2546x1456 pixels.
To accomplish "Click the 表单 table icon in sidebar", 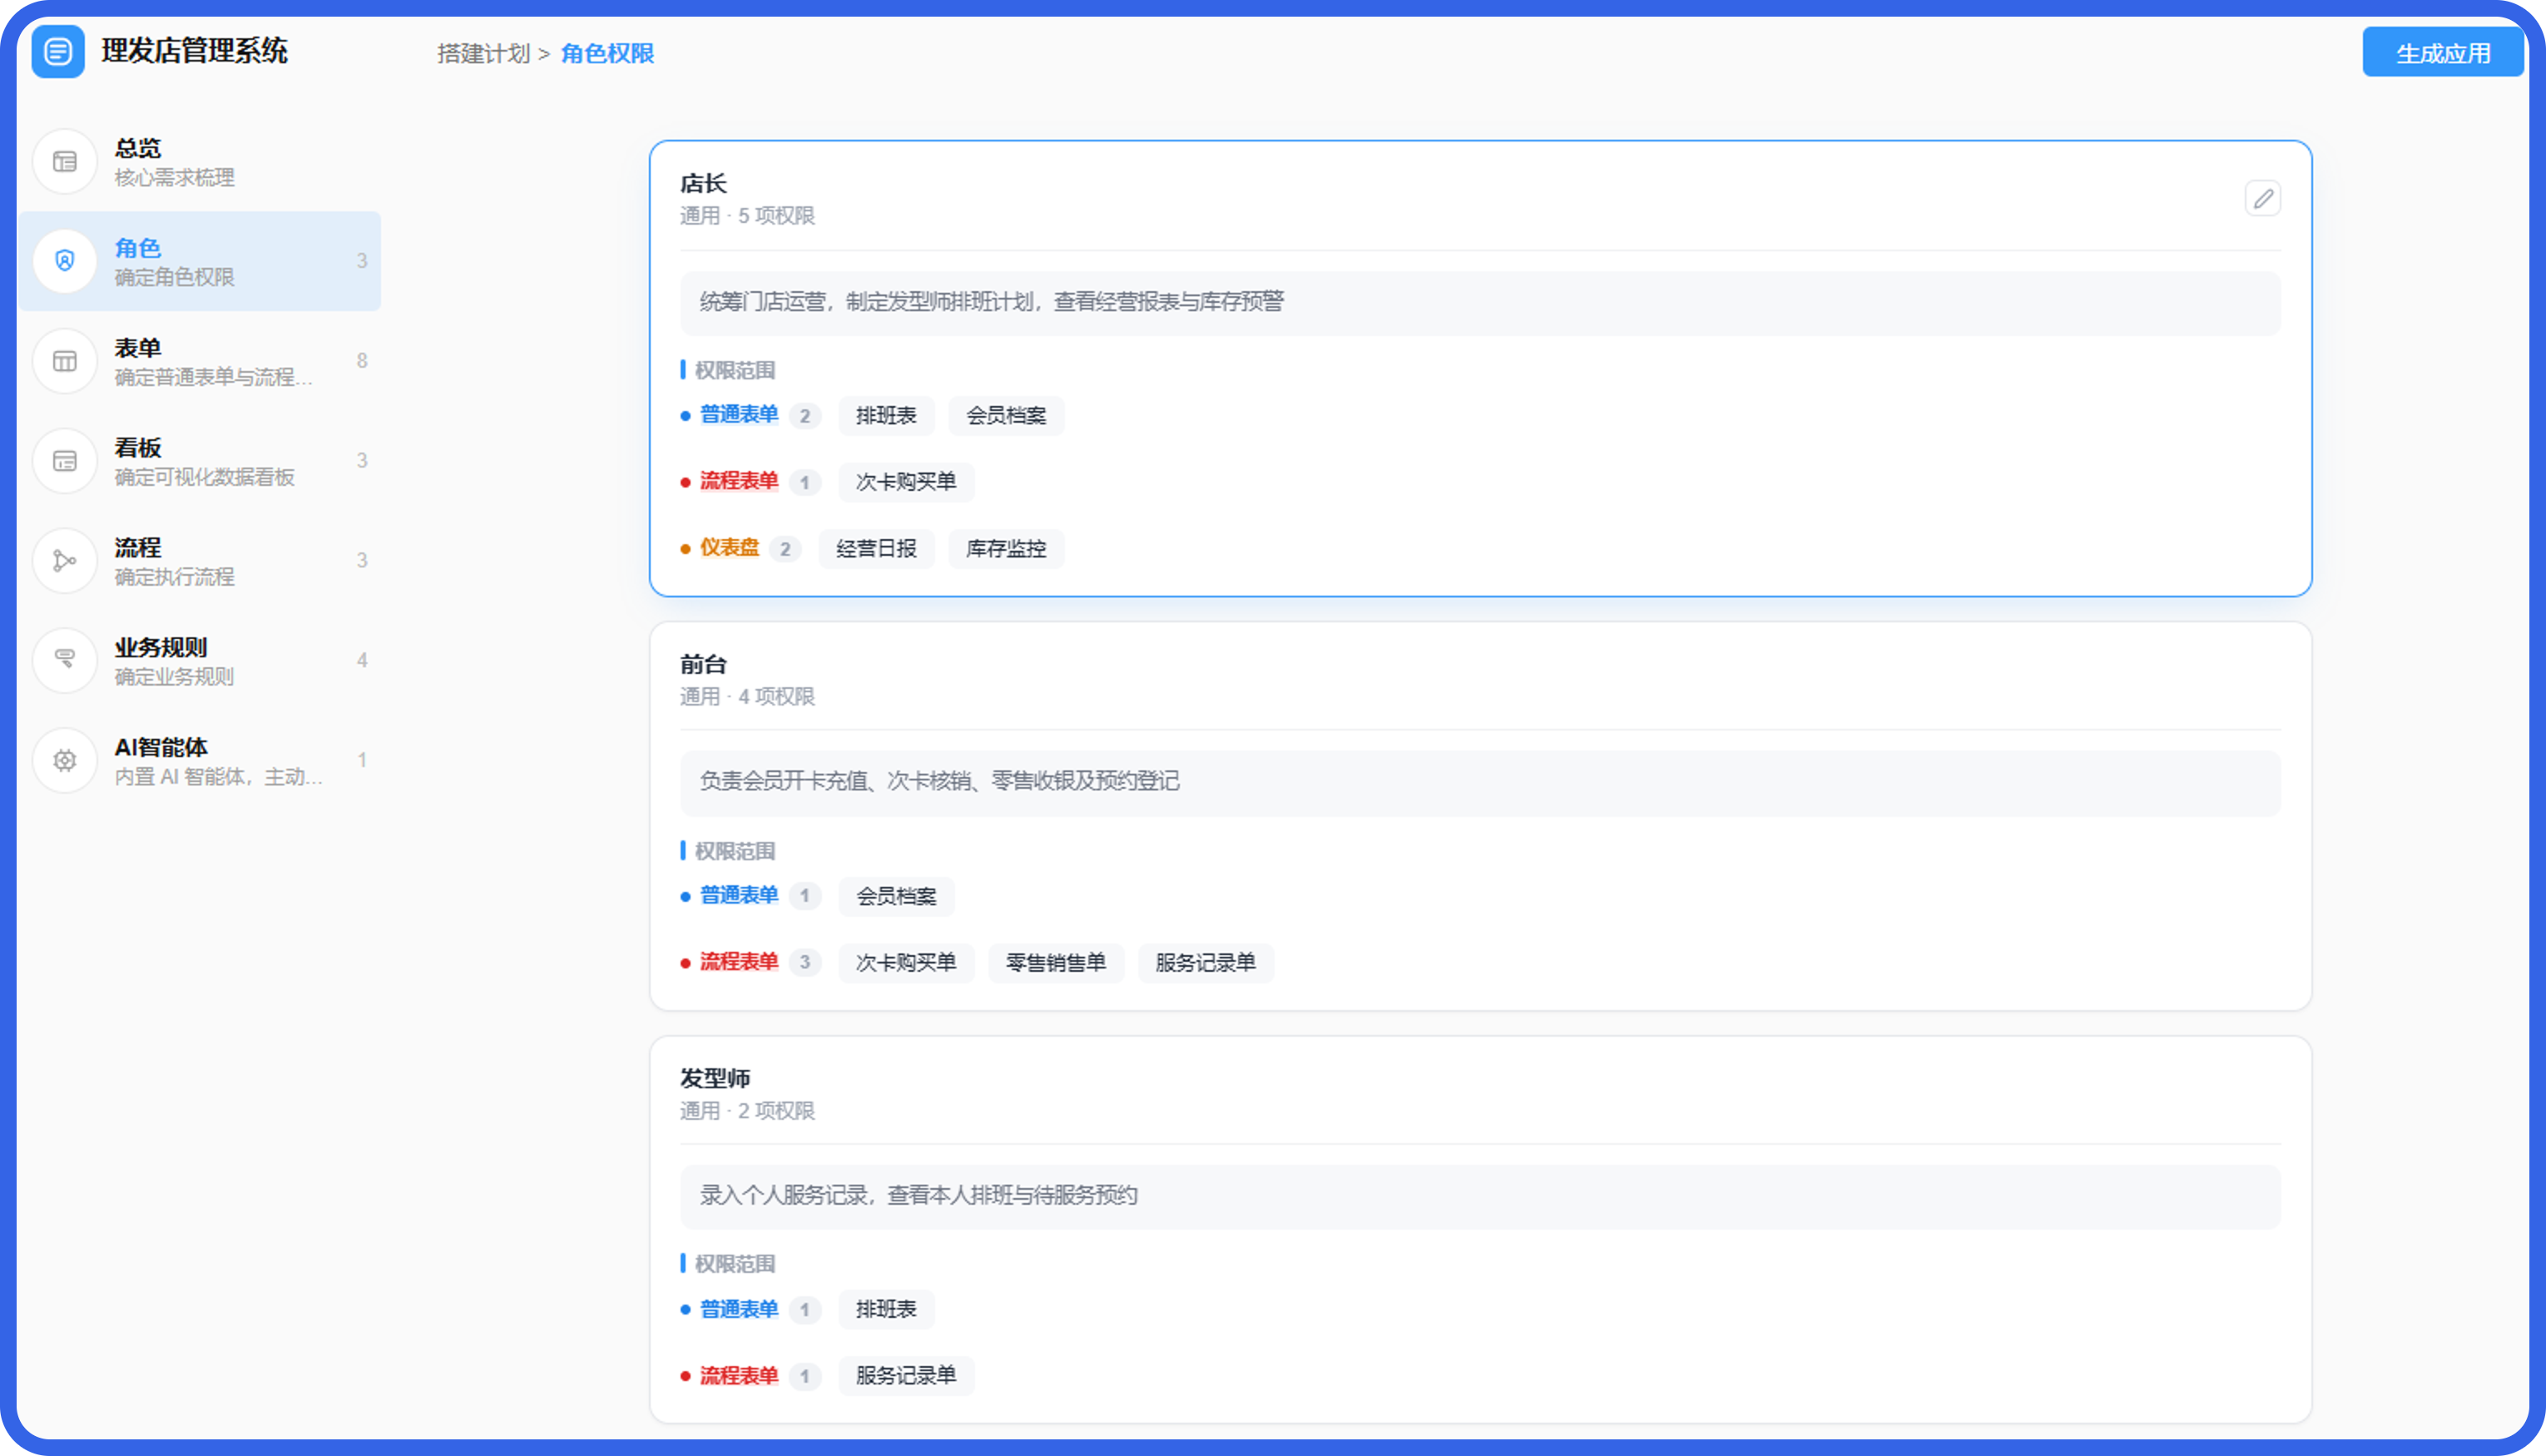I will point(65,361).
